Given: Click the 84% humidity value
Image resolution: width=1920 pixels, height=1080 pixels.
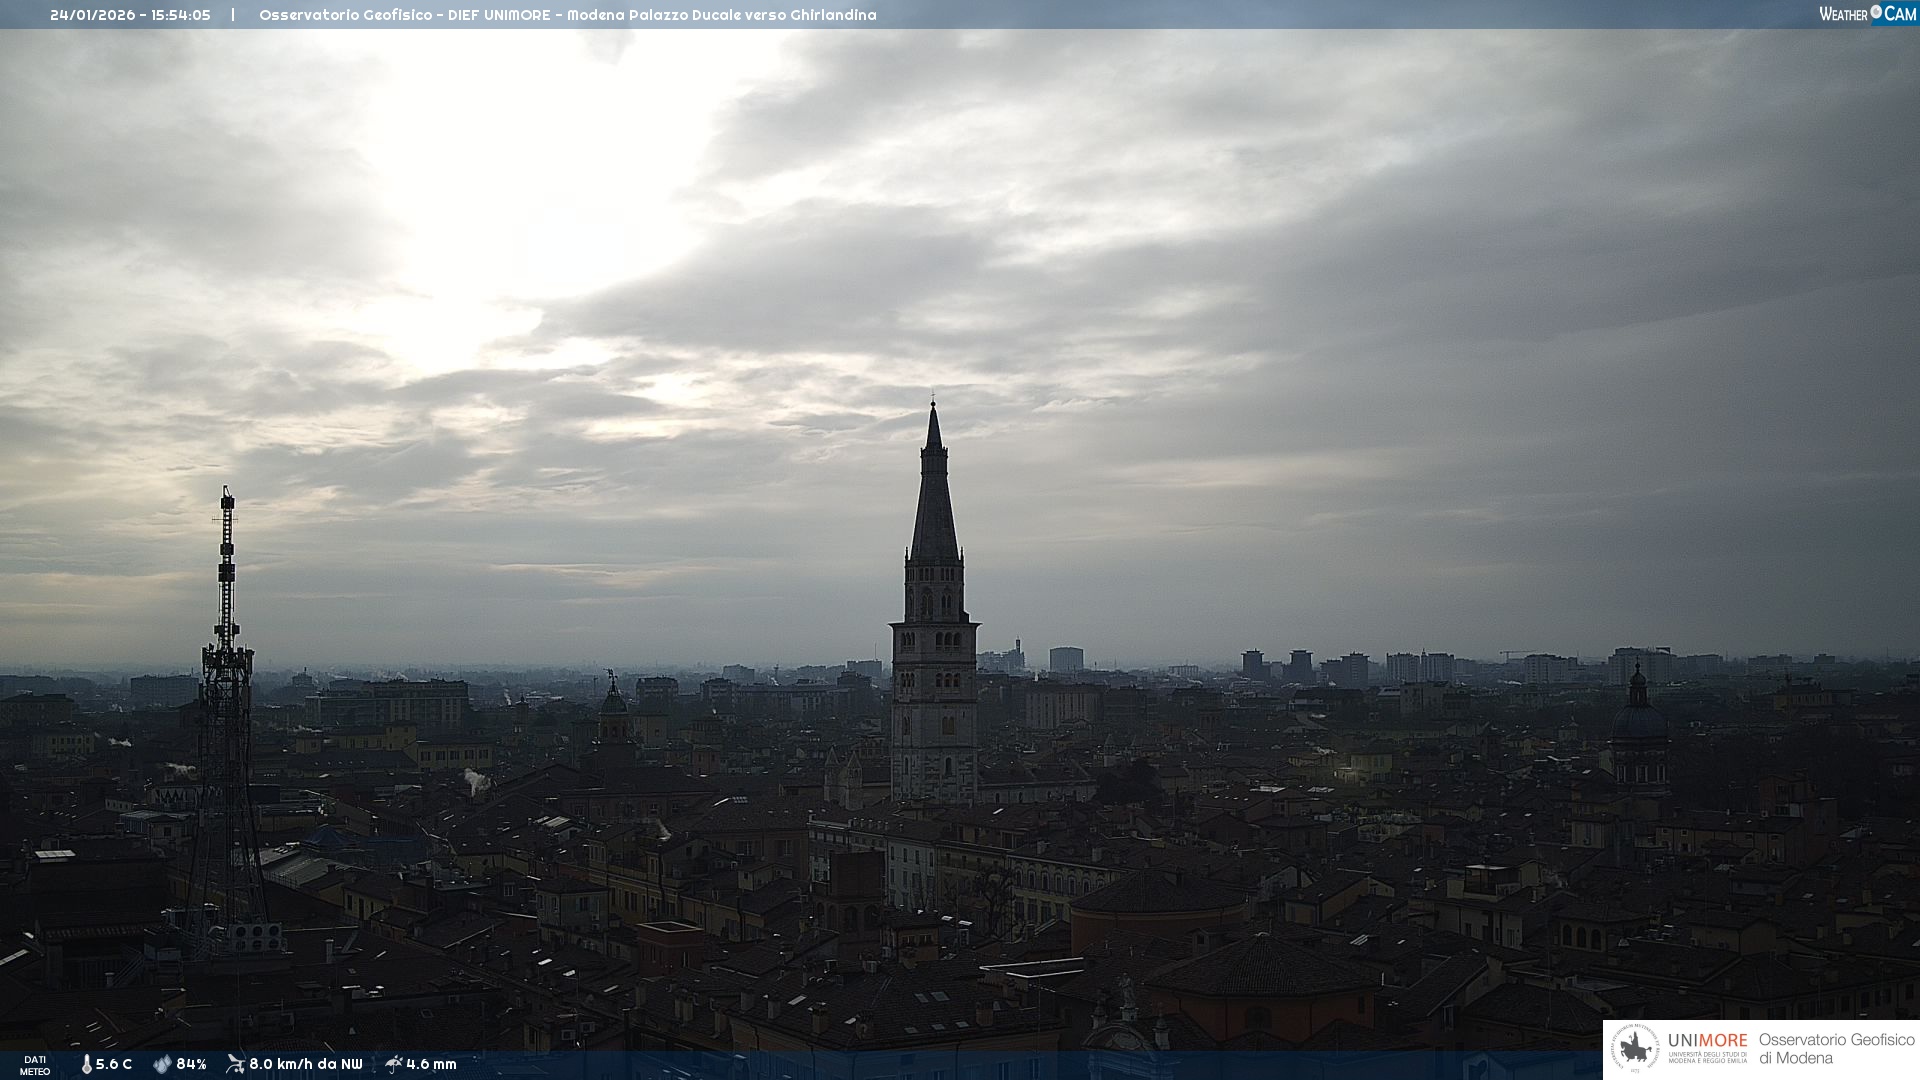Looking at the screenshot, I should coord(191,1064).
